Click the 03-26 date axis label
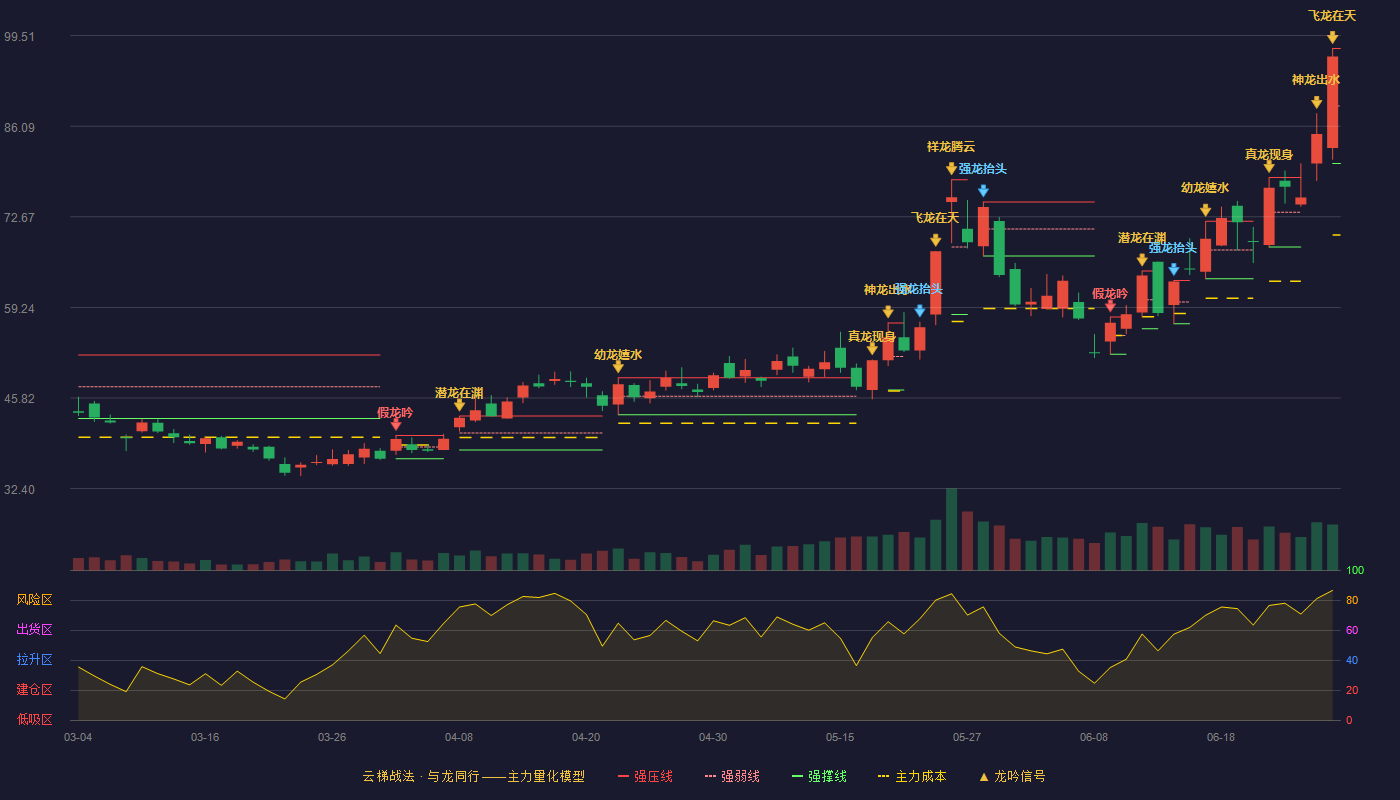Viewport: 1400px width, 800px height. [332, 737]
